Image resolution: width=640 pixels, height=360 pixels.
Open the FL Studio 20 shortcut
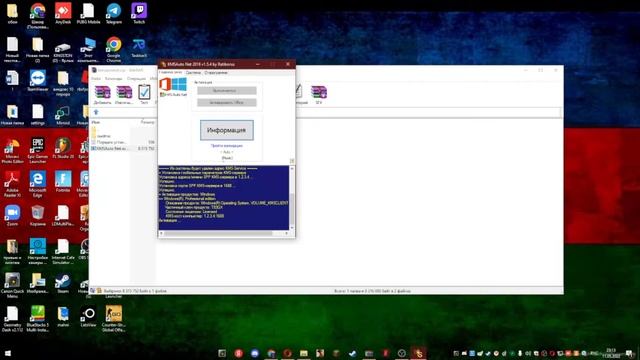63,149
